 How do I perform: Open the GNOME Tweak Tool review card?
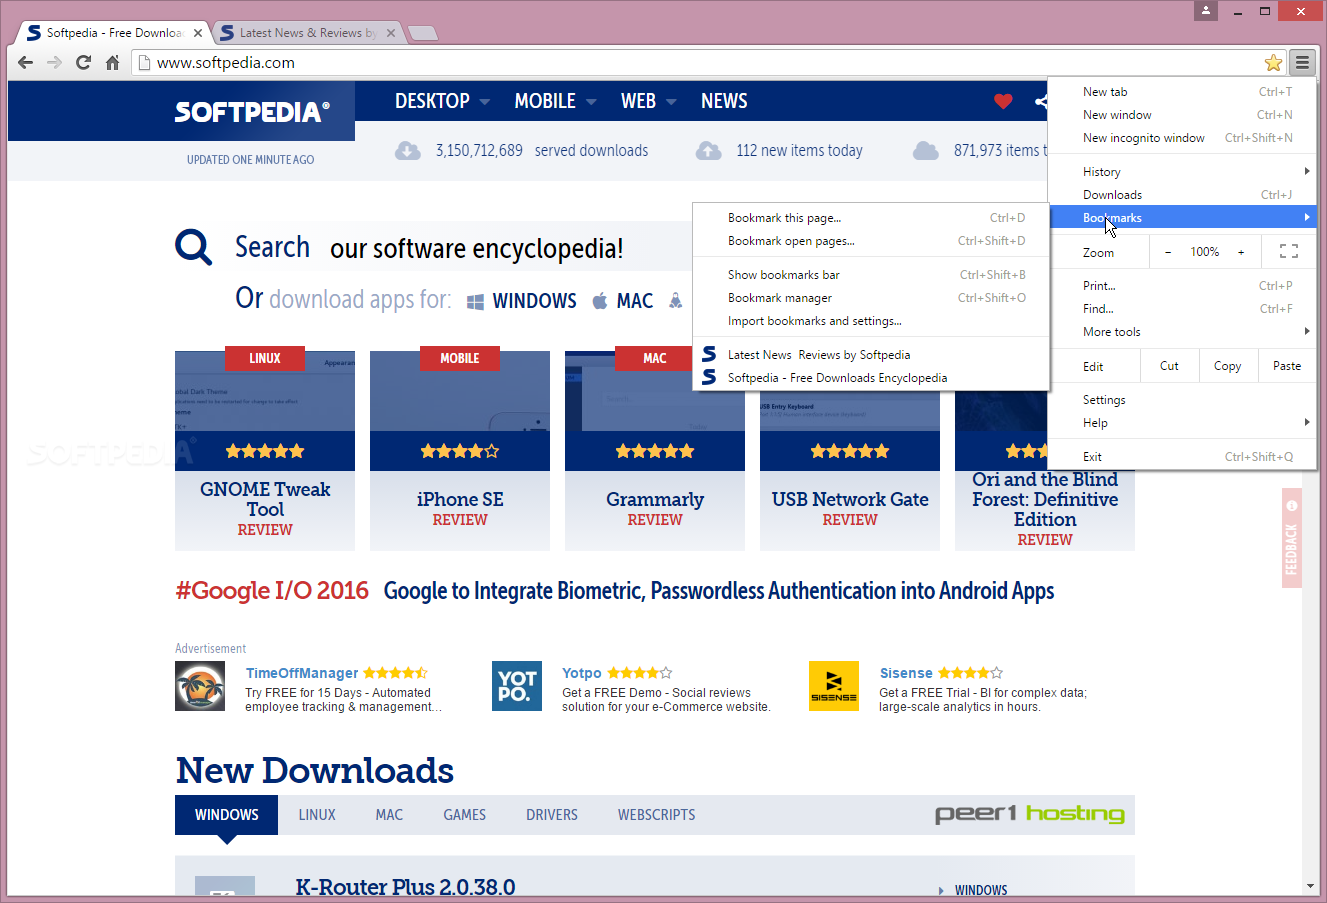click(x=265, y=450)
